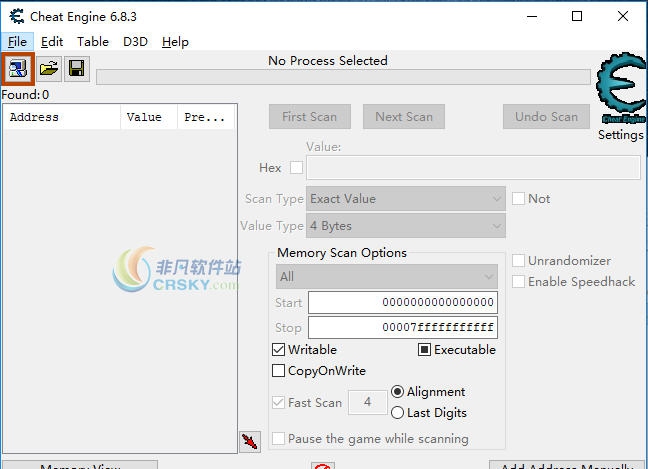
Task: Click the Fast Scan alignment value box
Action: pyautogui.click(x=367, y=402)
